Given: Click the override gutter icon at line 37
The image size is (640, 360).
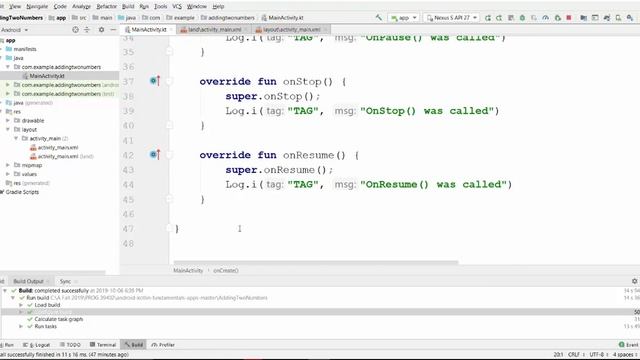Looking at the screenshot, I should pyautogui.click(x=155, y=81).
